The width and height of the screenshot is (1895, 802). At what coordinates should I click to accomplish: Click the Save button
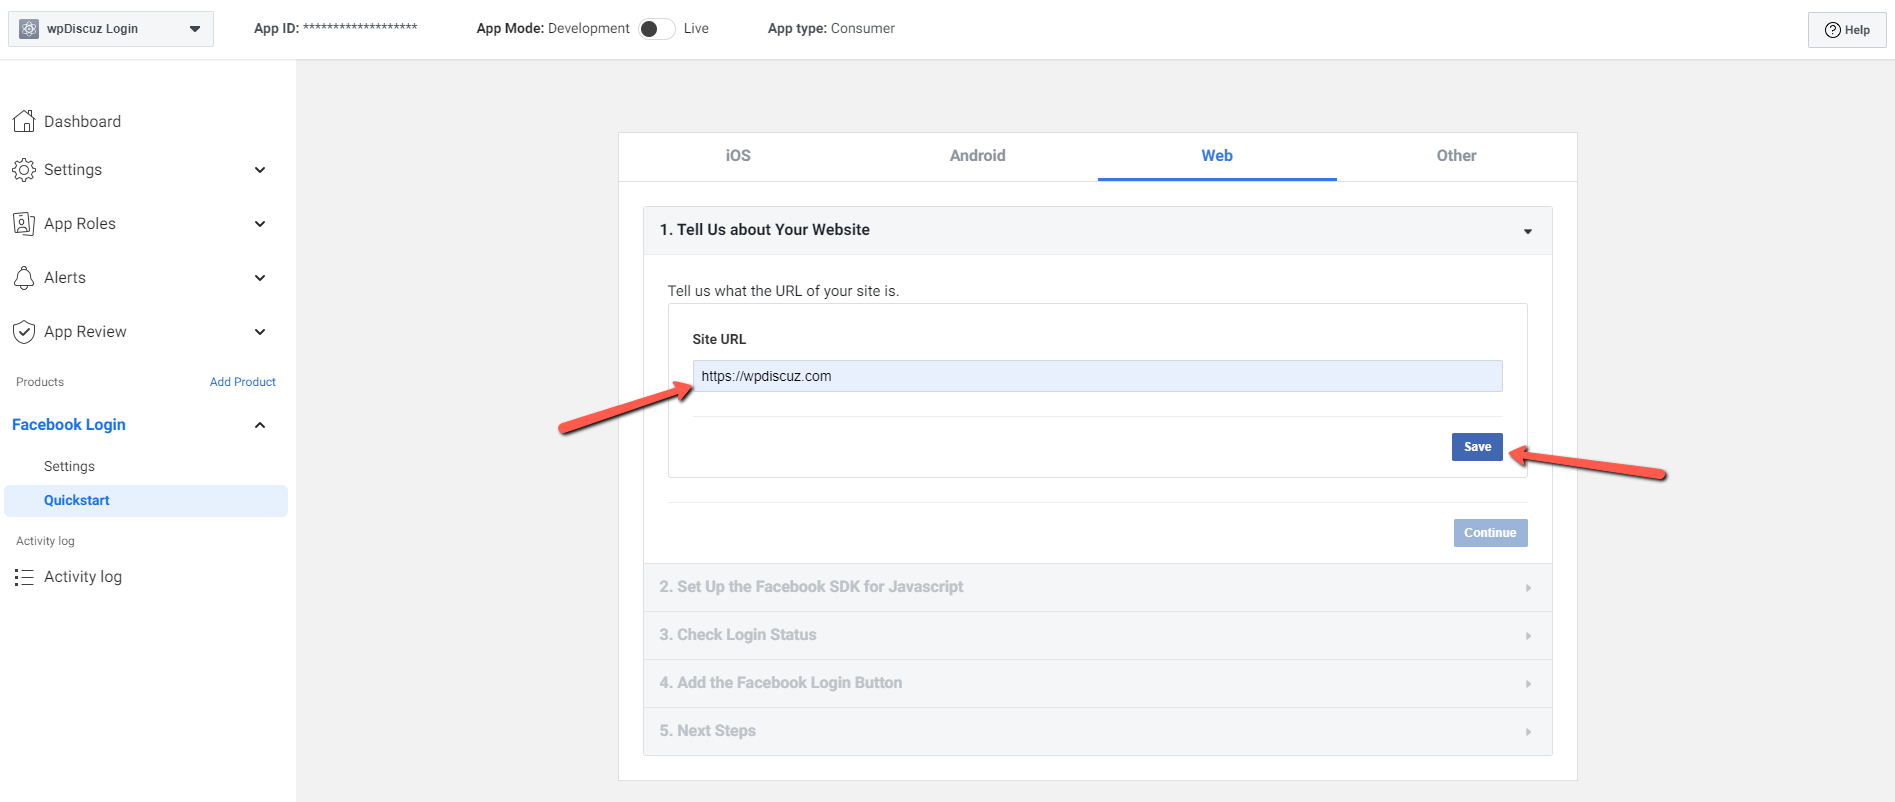pos(1477,447)
